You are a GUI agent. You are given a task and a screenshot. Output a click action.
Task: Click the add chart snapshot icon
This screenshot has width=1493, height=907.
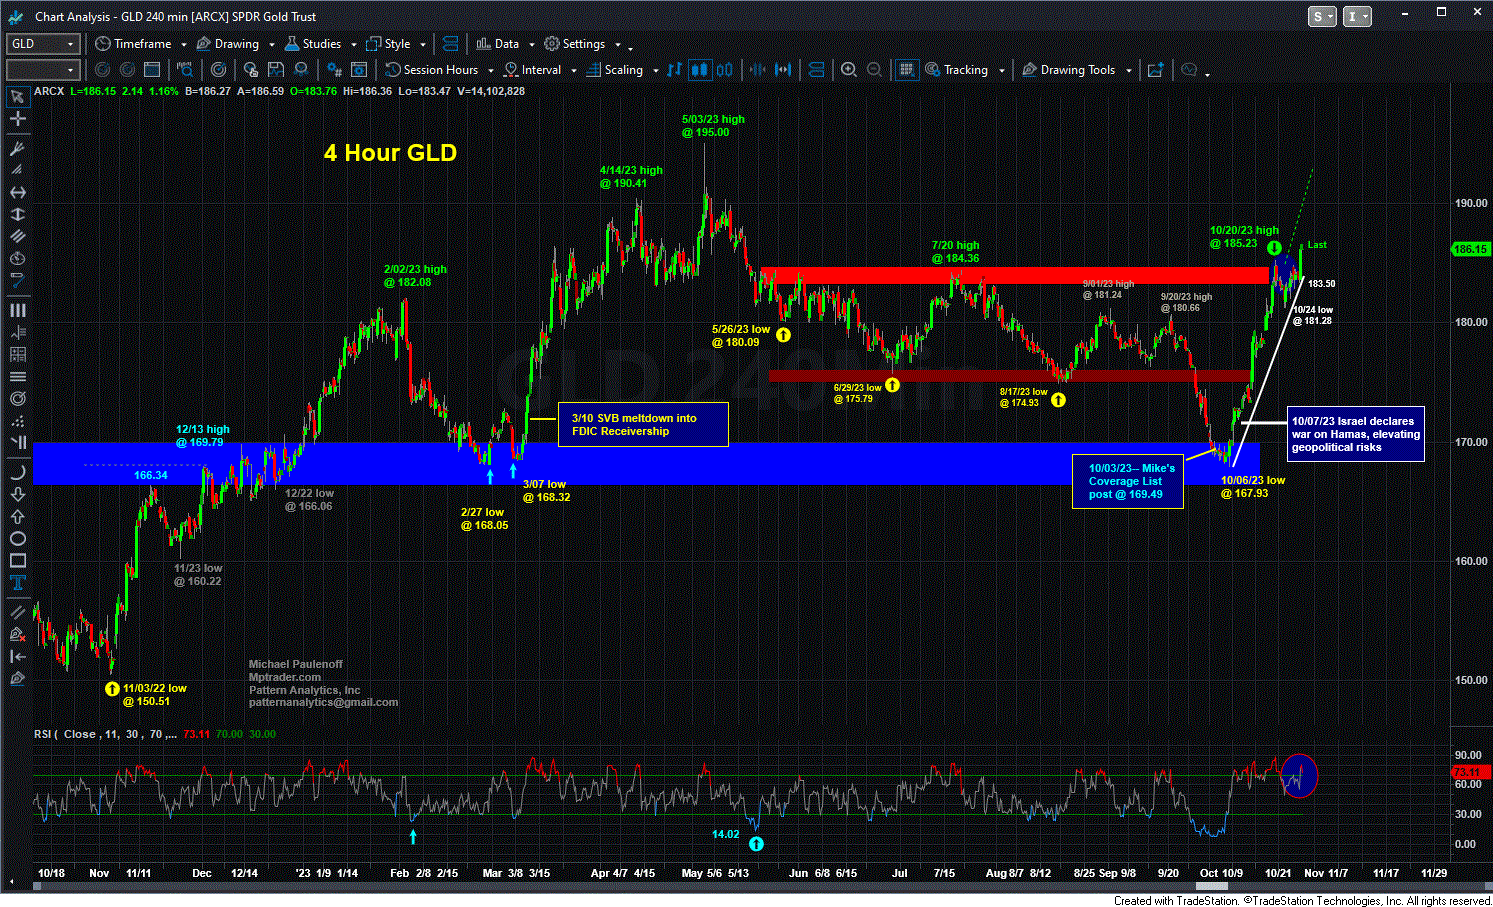[x=1156, y=70]
